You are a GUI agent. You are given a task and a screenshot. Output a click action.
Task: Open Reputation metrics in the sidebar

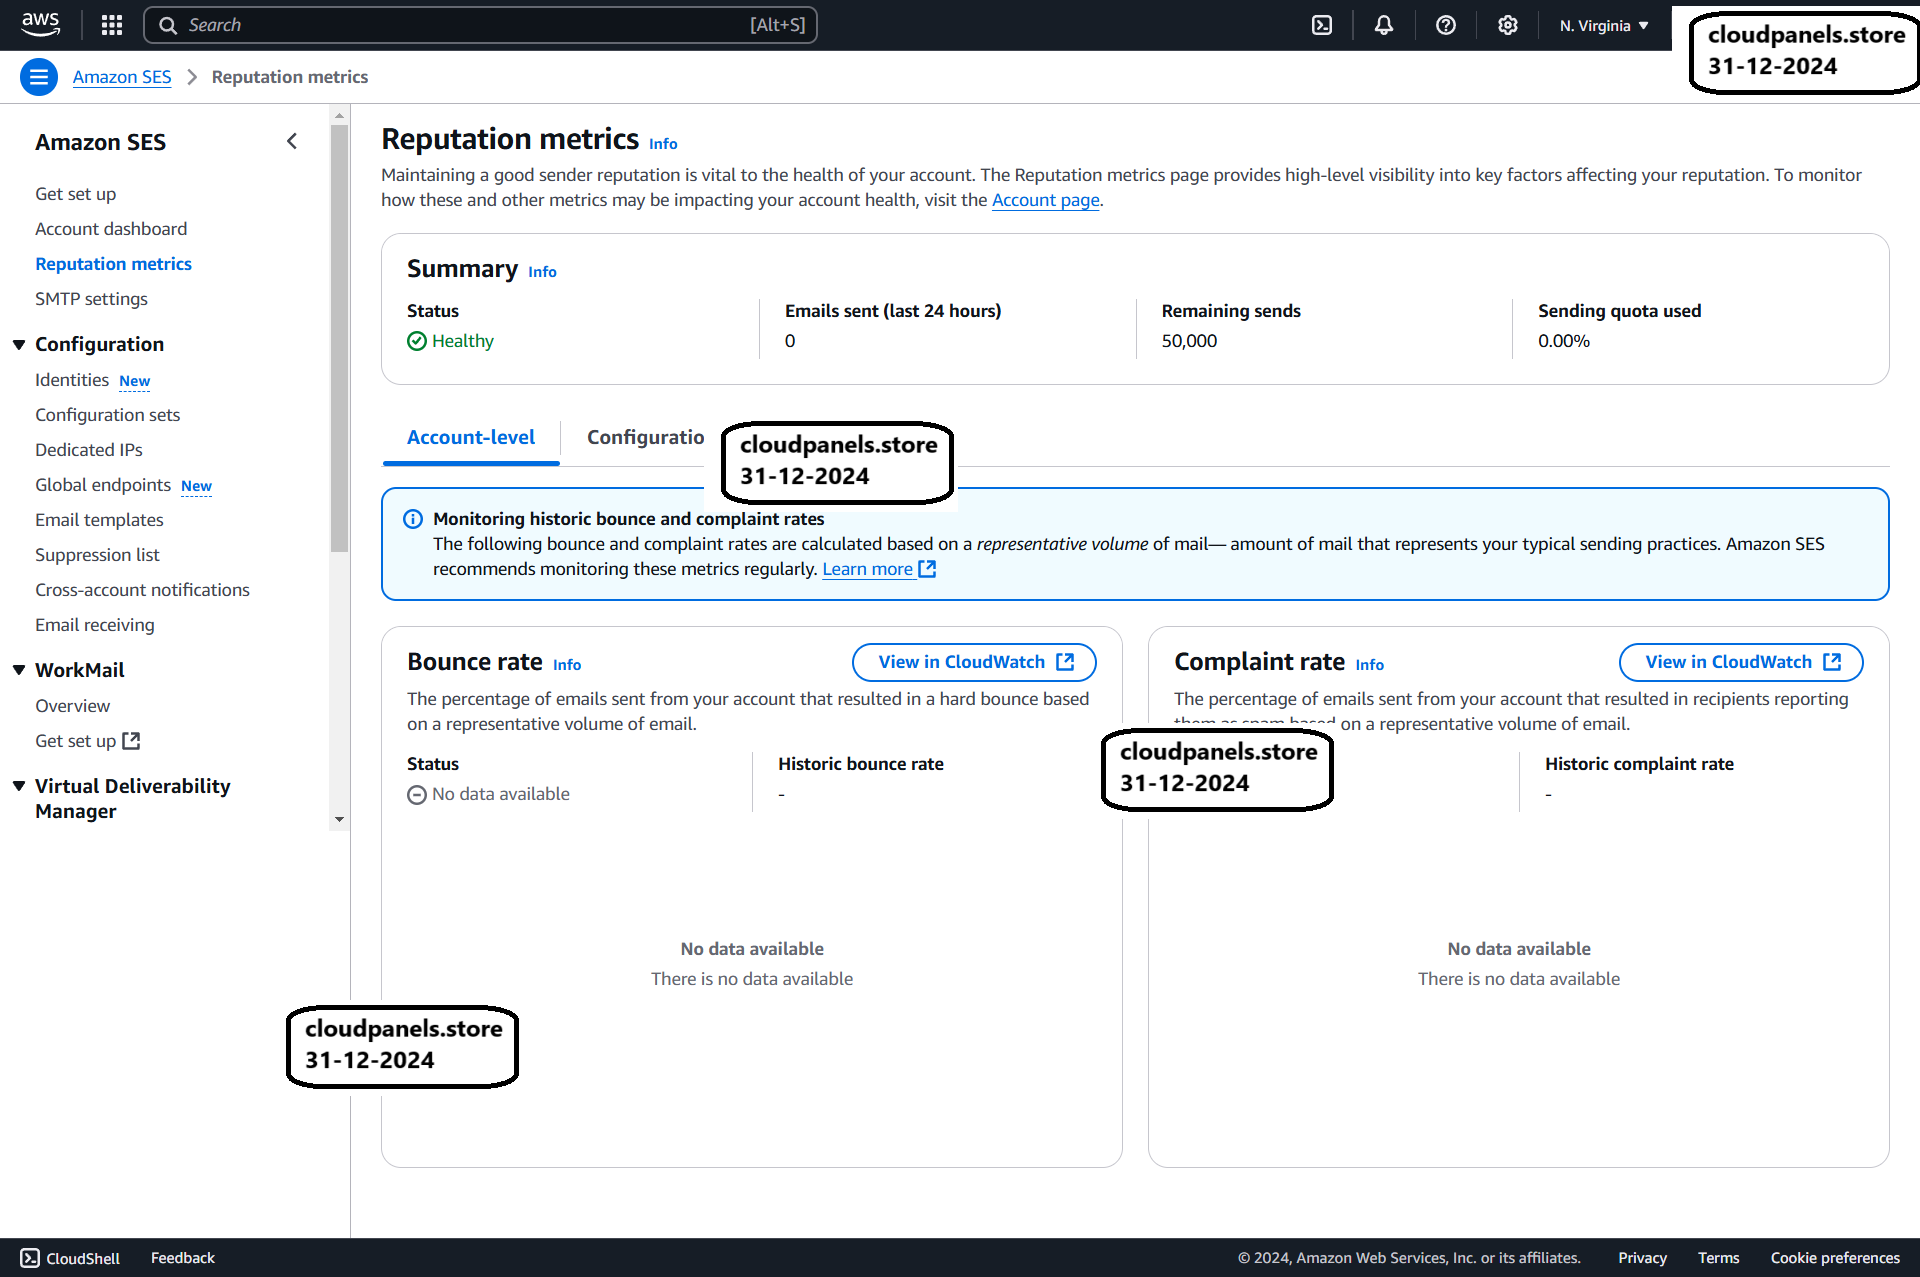(x=113, y=264)
